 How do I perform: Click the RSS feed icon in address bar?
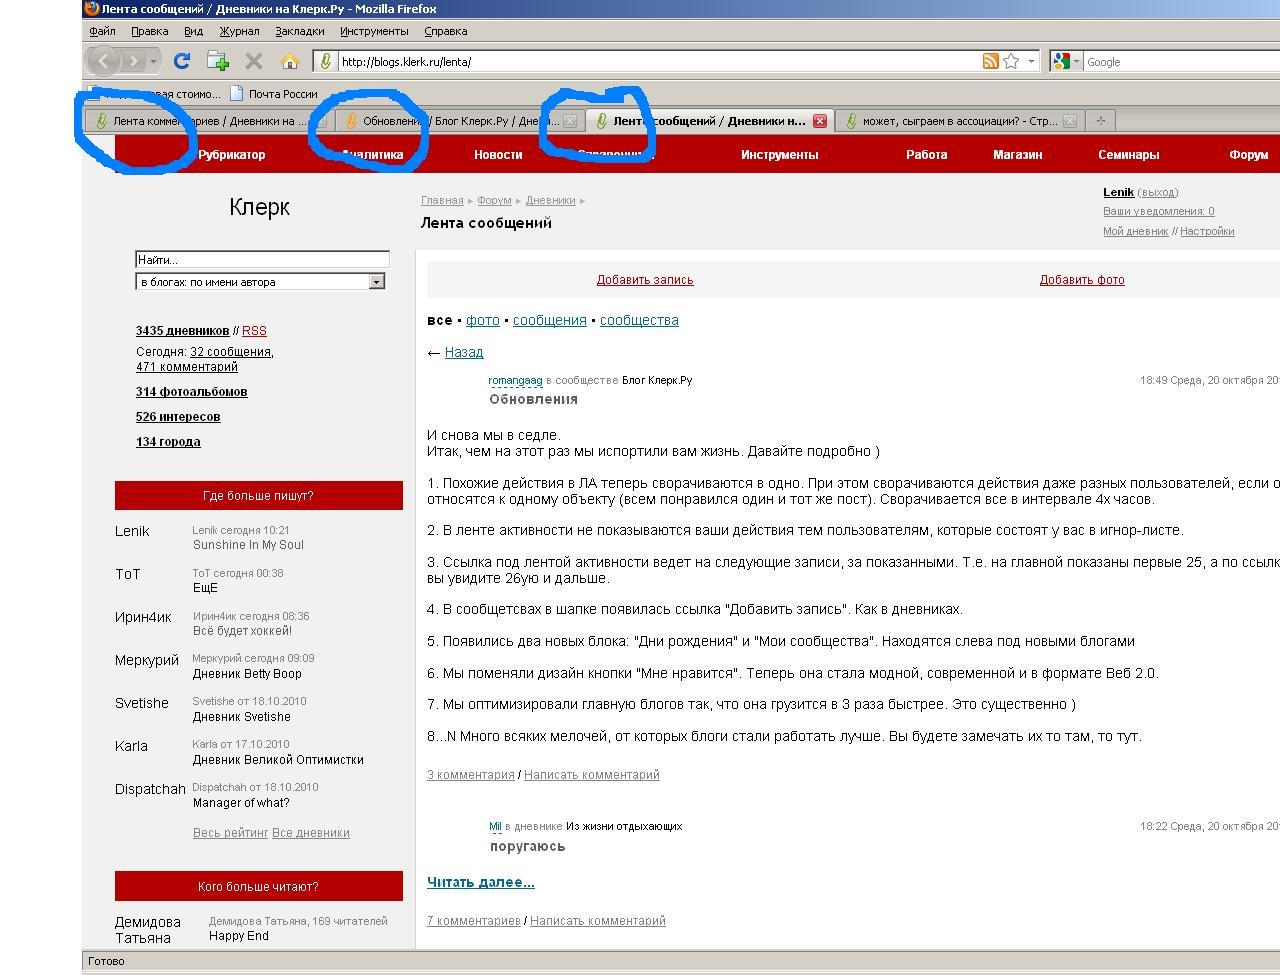(x=990, y=61)
